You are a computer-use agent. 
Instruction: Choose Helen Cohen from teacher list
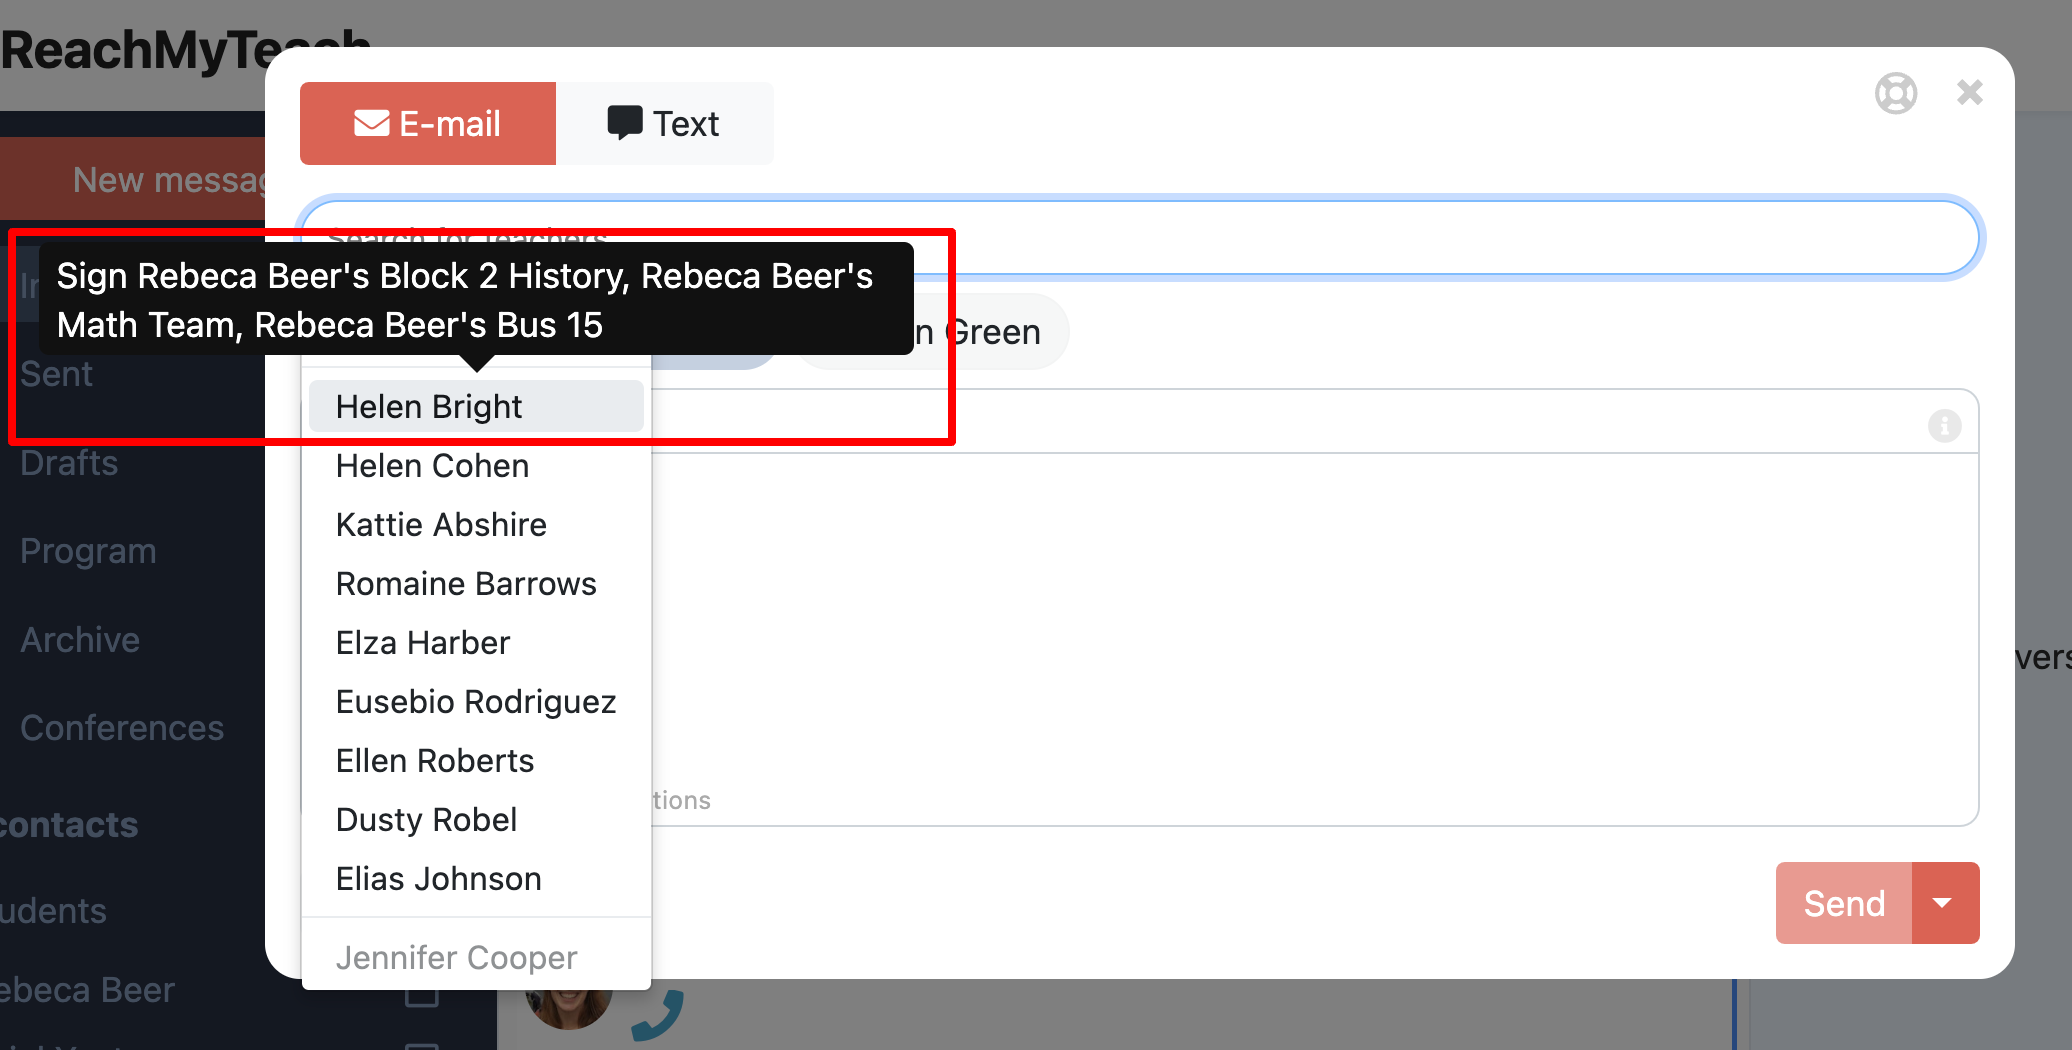click(432, 466)
